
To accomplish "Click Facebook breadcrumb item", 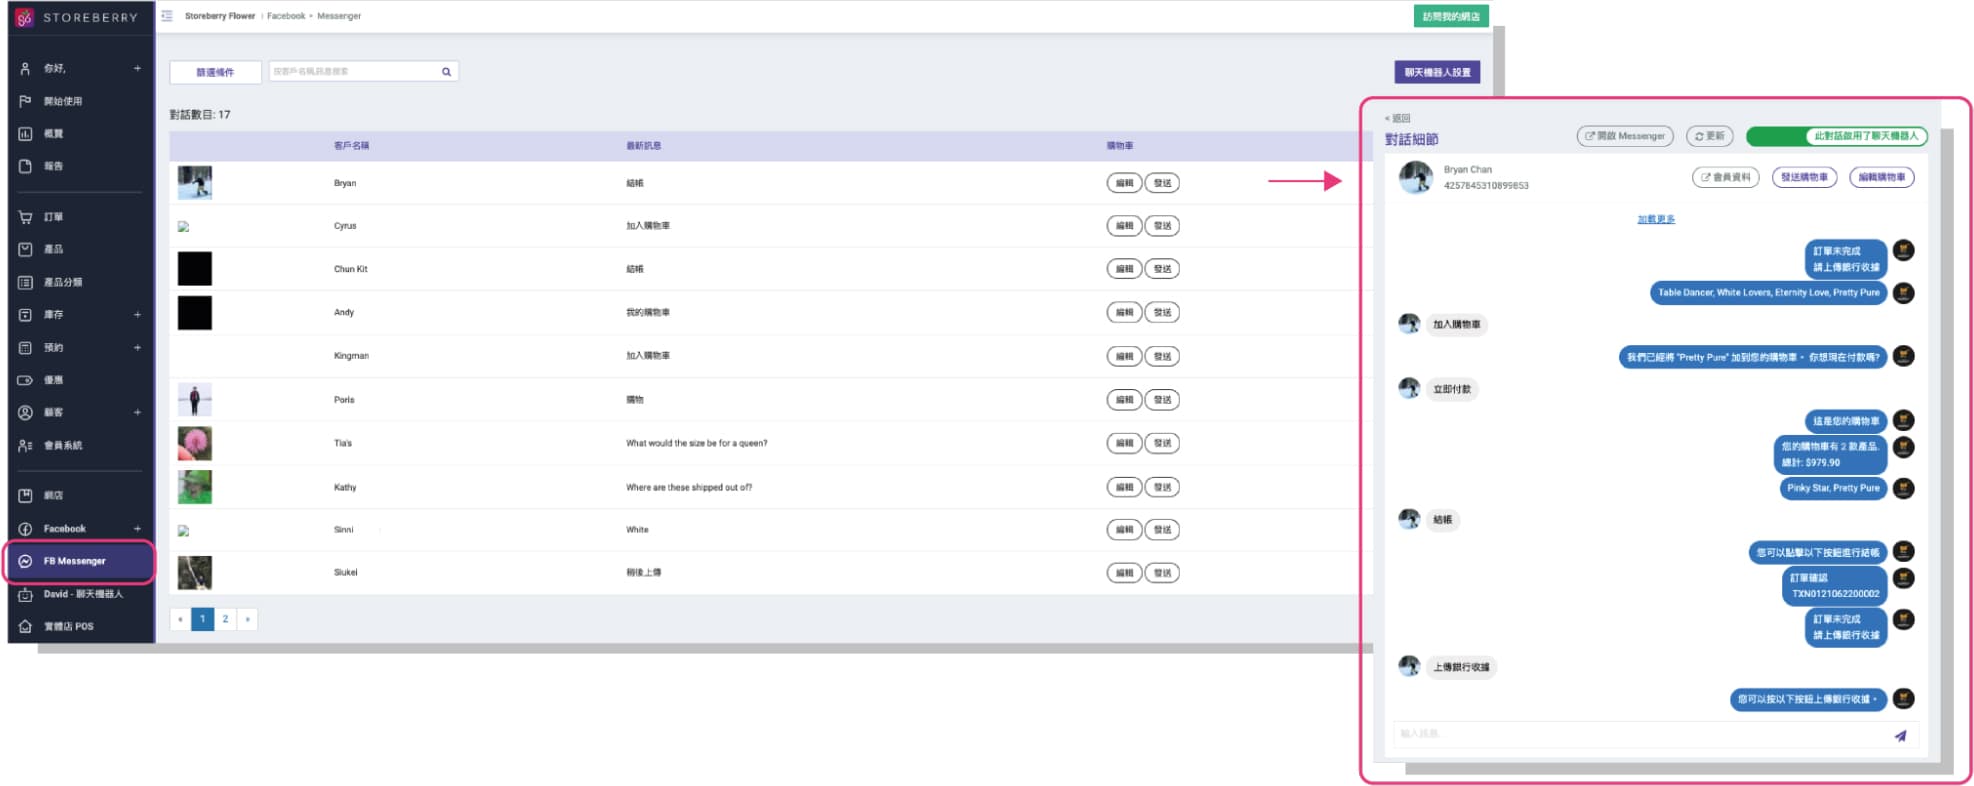I will [286, 16].
